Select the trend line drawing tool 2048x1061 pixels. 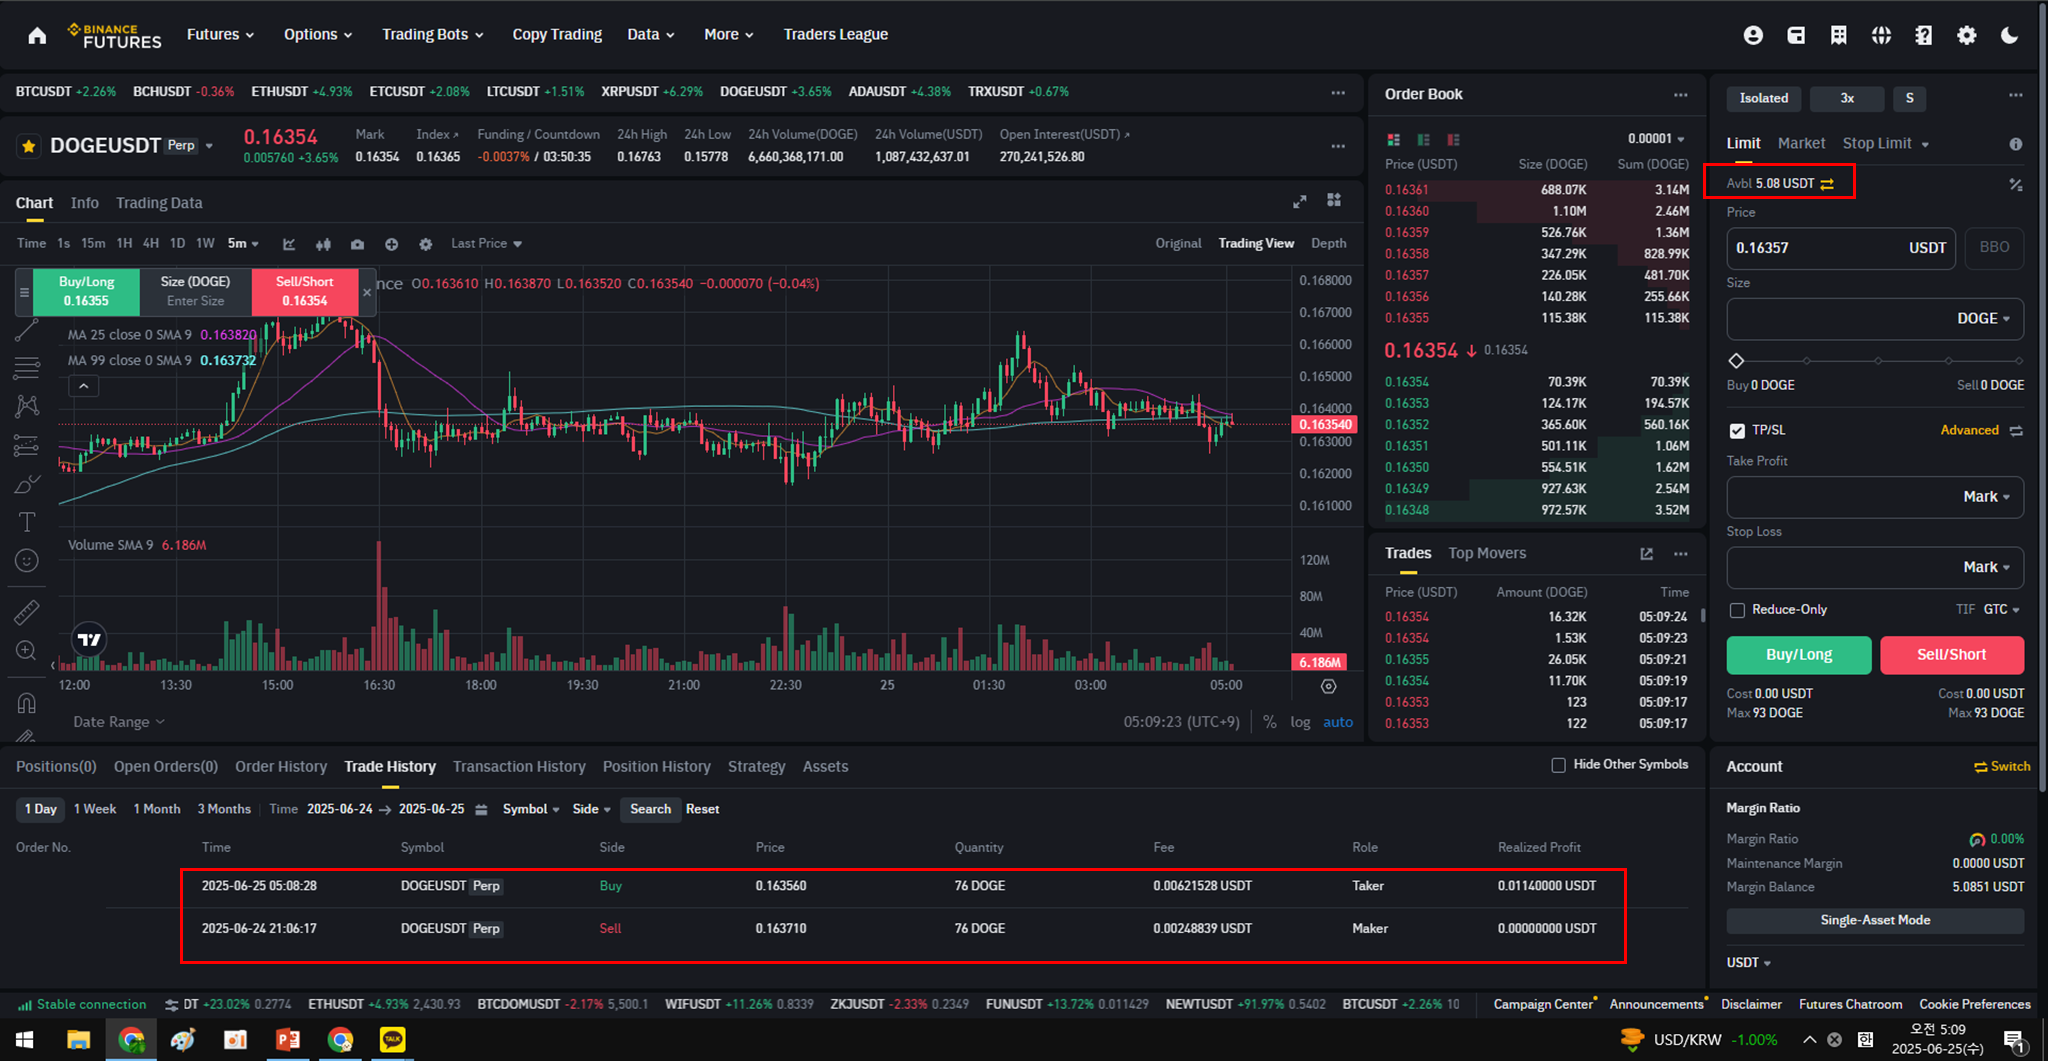pyautogui.click(x=27, y=330)
